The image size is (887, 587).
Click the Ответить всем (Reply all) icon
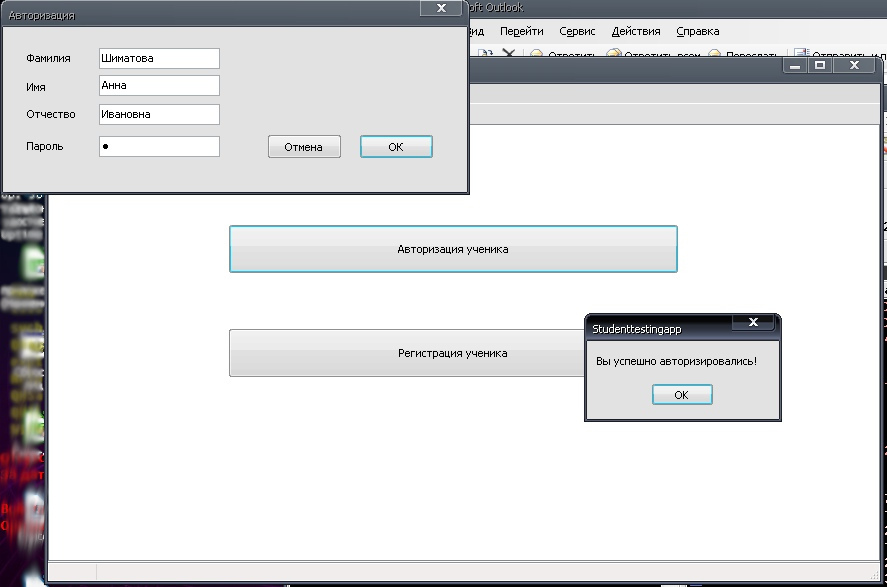tap(614, 55)
